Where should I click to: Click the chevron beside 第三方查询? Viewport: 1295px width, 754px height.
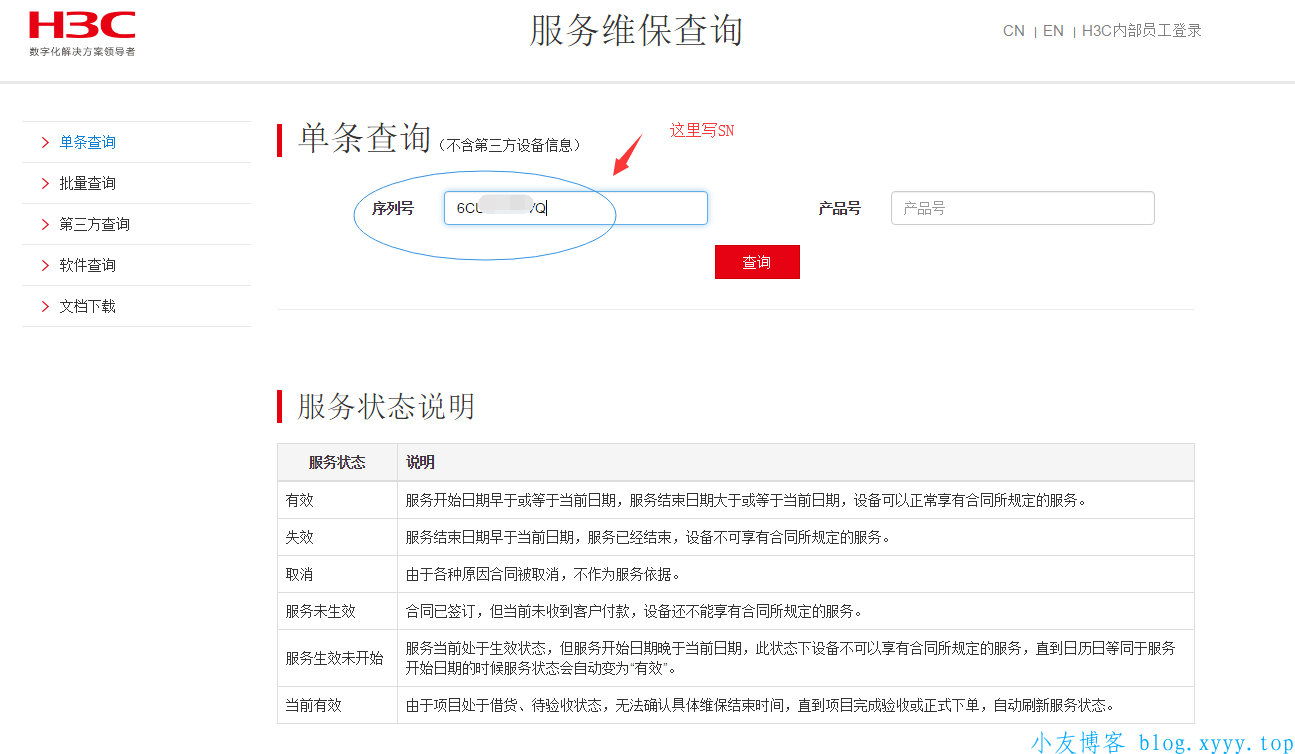pyautogui.click(x=45, y=225)
